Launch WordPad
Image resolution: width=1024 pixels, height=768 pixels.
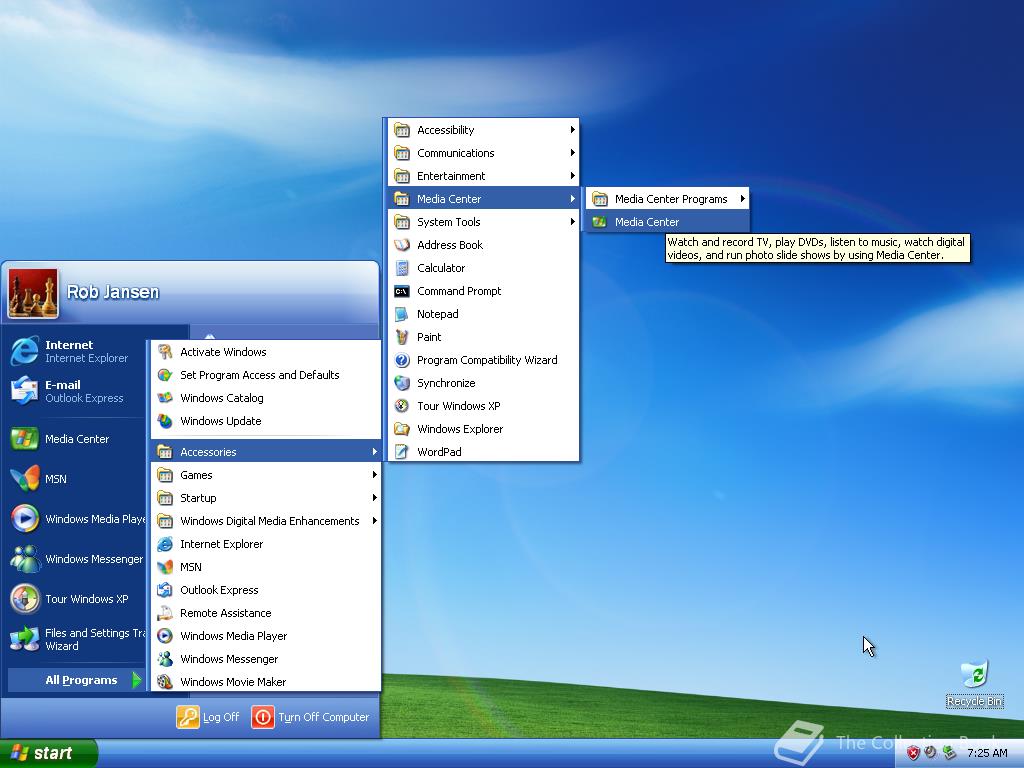click(x=483, y=452)
